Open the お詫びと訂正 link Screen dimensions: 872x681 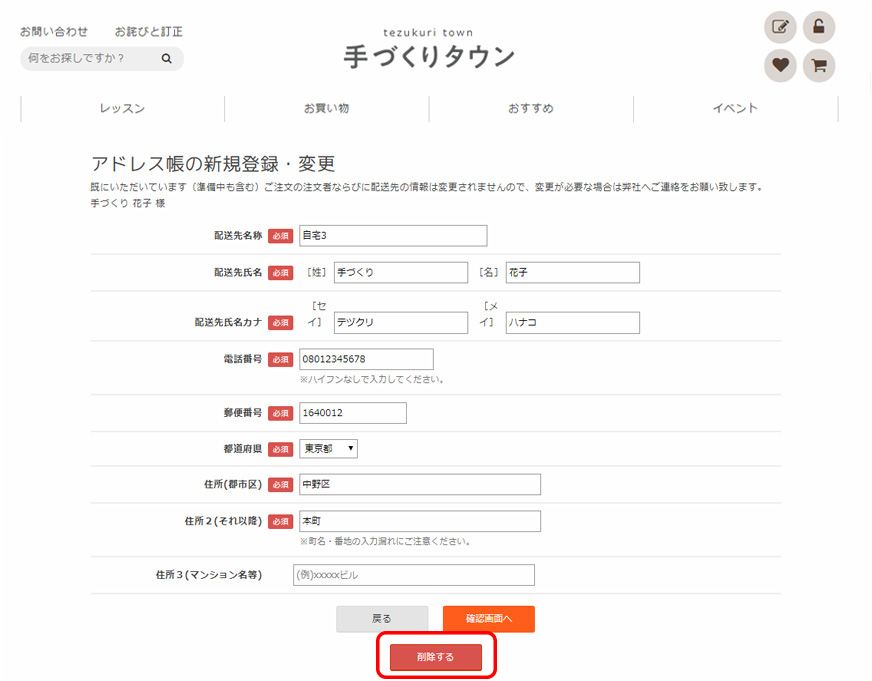(149, 32)
